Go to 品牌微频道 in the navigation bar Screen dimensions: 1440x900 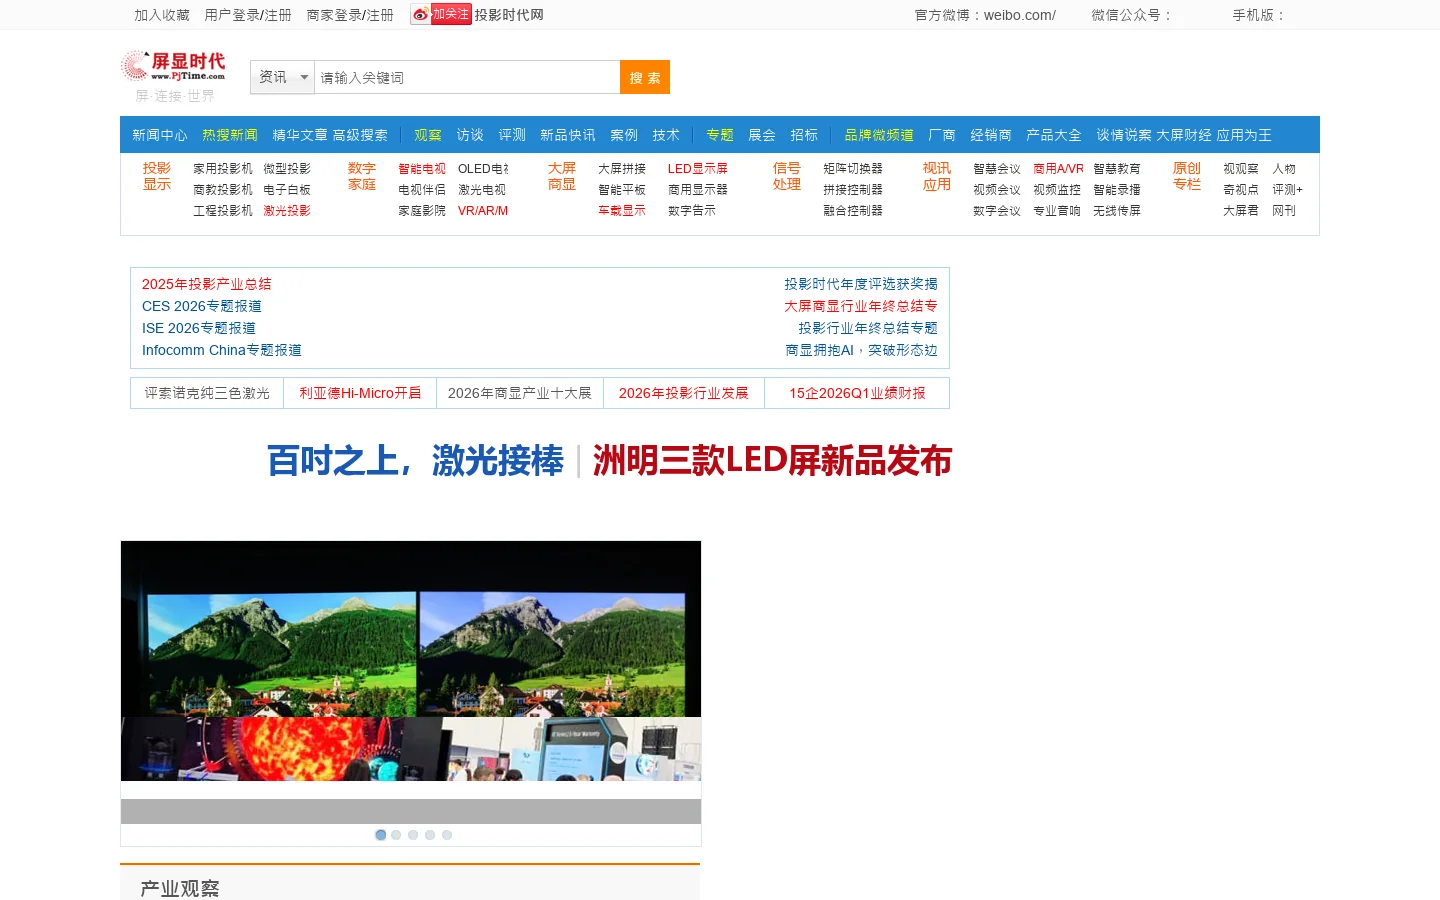click(x=879, y=135)
